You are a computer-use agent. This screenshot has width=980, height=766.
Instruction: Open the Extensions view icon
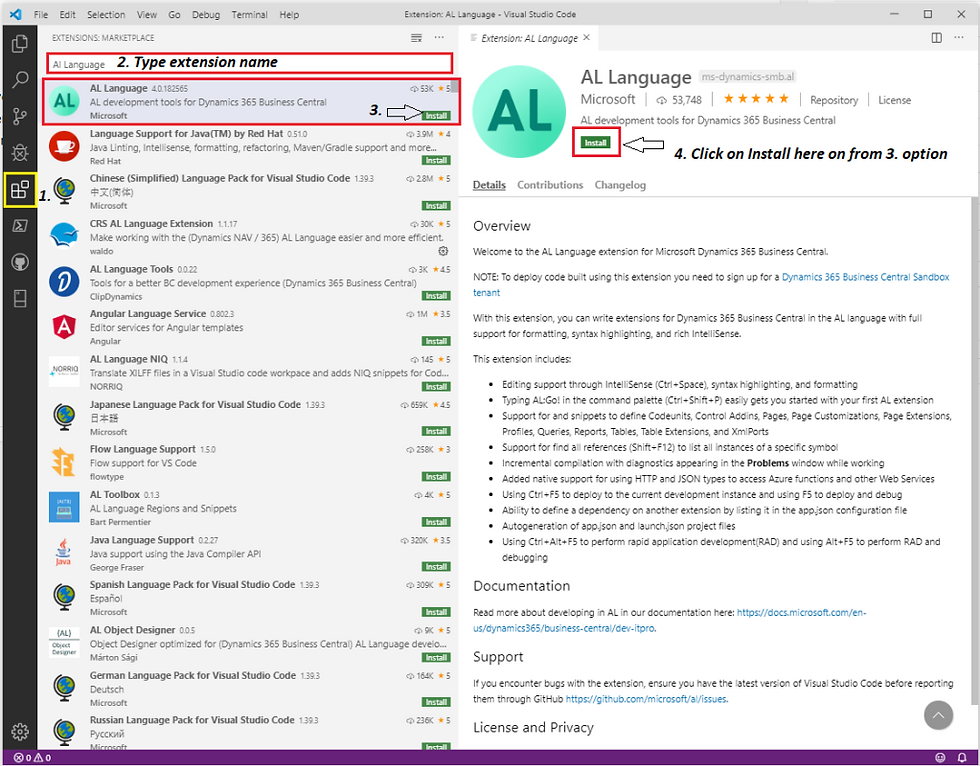coord(20,189)
